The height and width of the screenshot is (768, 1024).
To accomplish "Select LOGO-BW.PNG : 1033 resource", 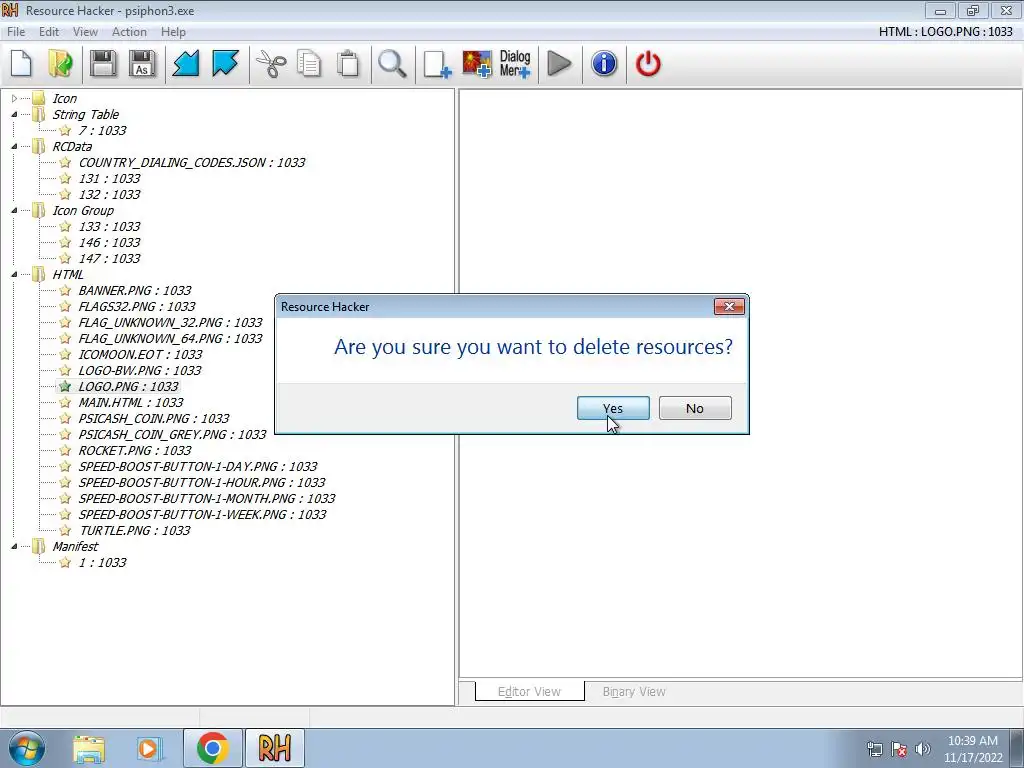I will tap(140, 370).
